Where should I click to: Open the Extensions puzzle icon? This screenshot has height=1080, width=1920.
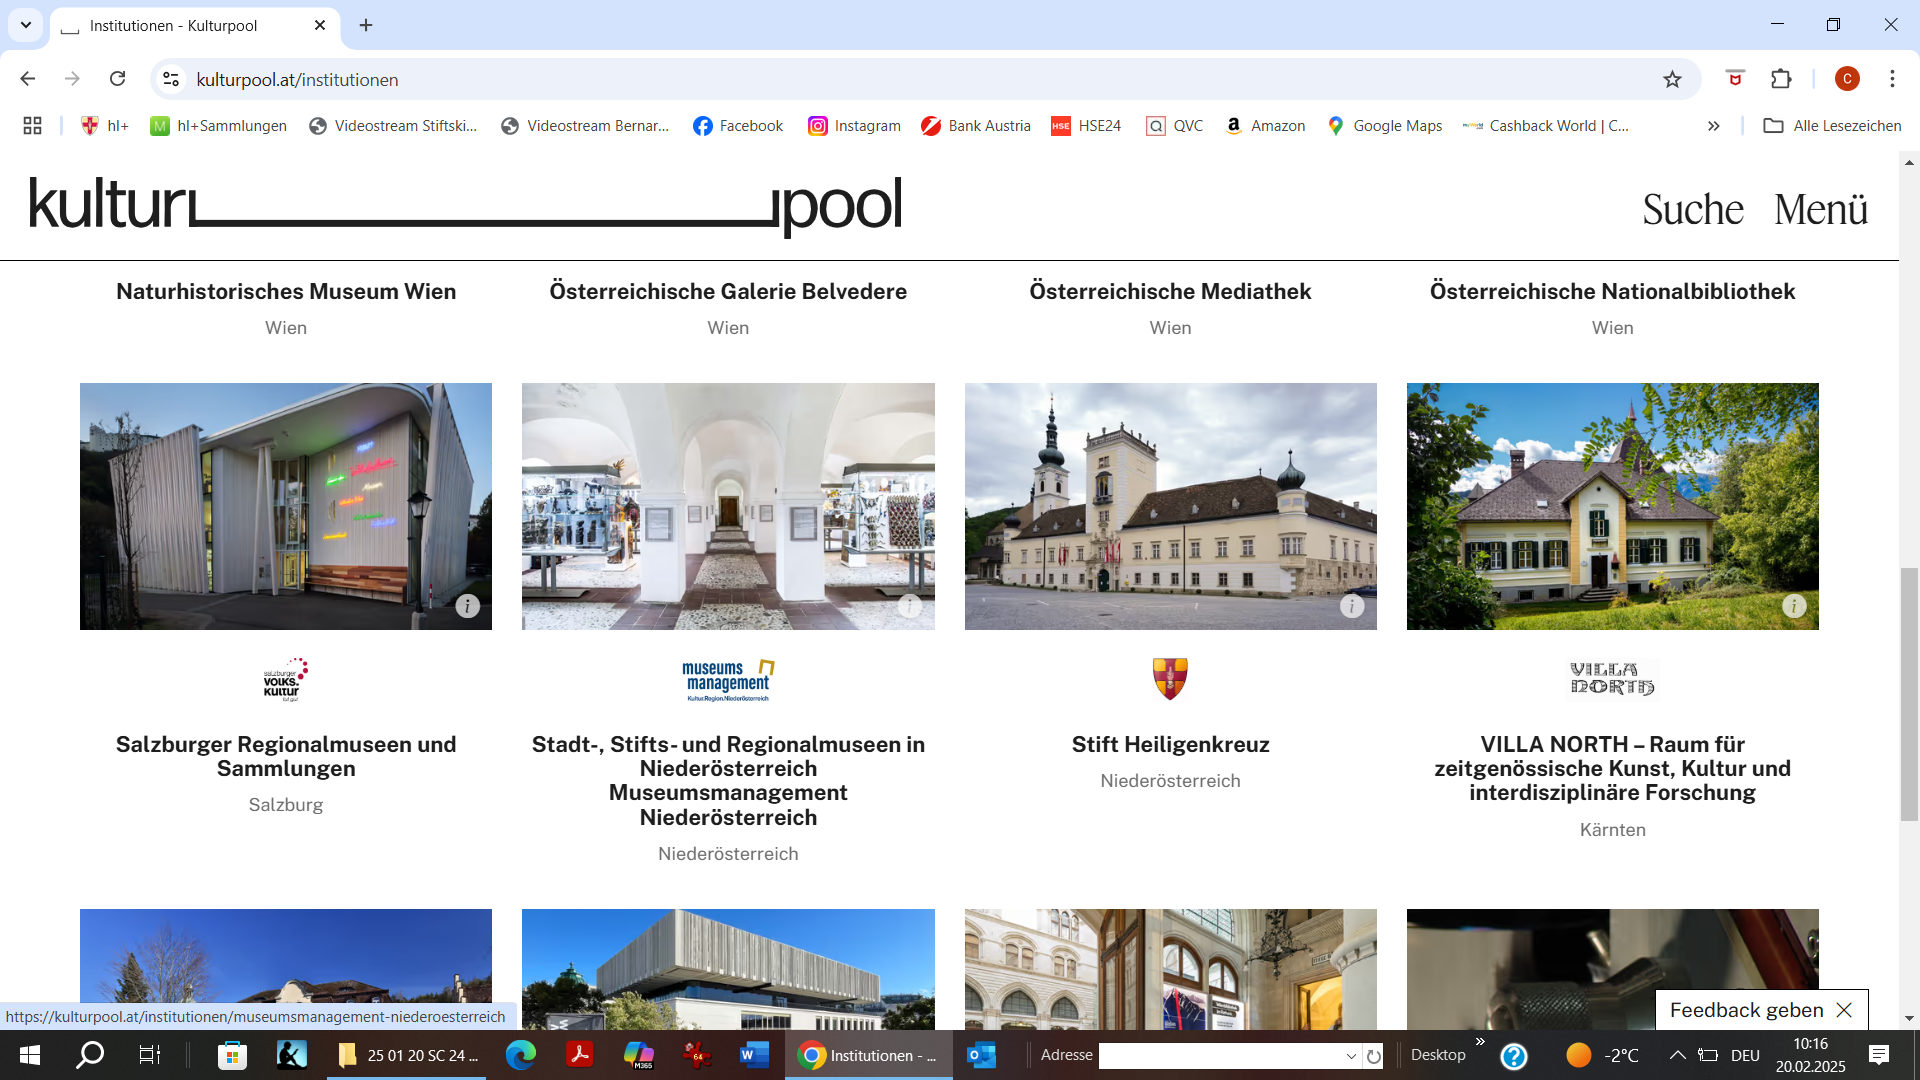coord(1781,79)
